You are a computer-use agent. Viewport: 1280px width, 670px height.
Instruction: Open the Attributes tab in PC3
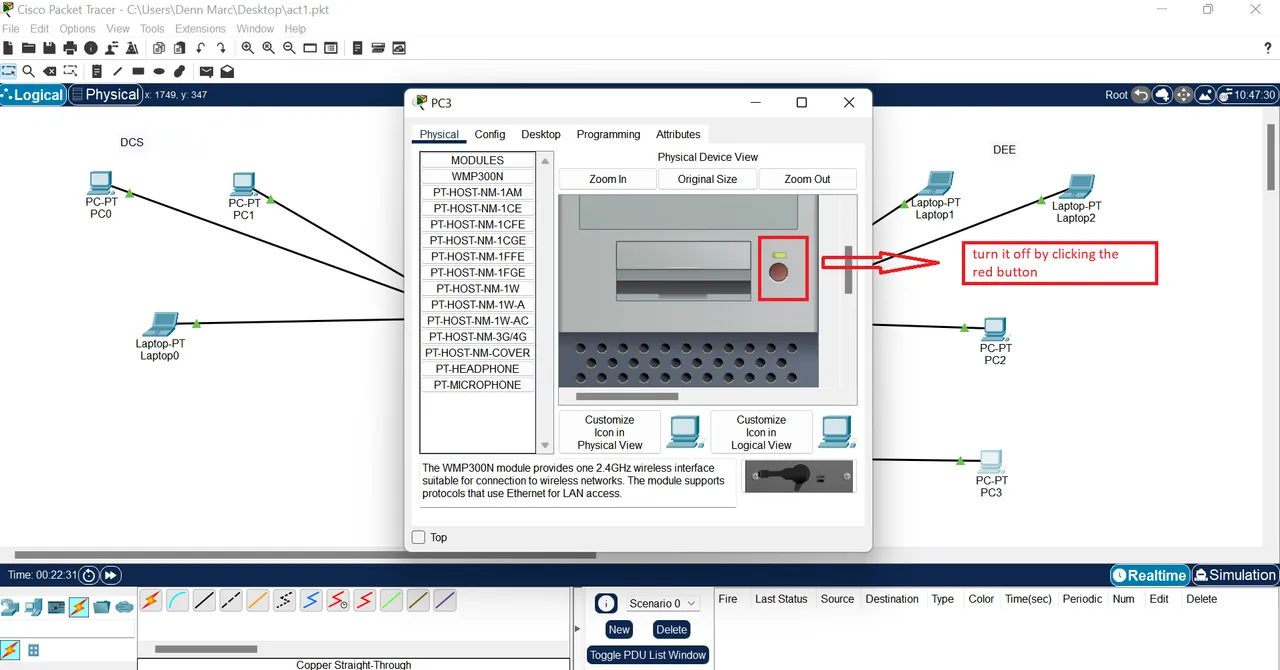(x=678, y=134)
